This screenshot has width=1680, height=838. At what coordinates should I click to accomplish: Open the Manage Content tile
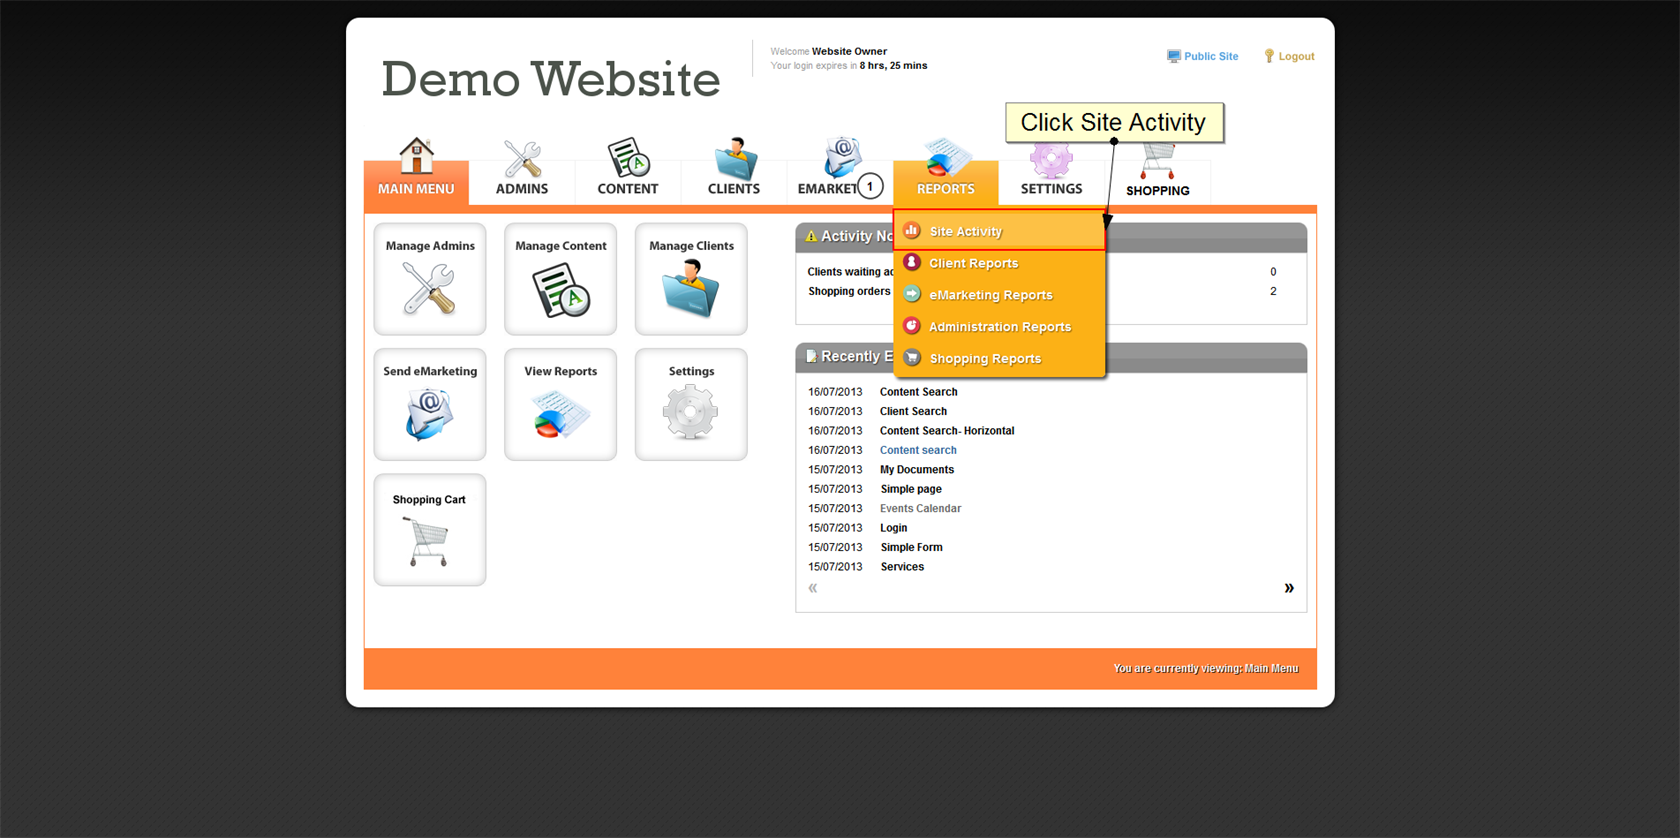pyautogui.click(x=560, y=279)
